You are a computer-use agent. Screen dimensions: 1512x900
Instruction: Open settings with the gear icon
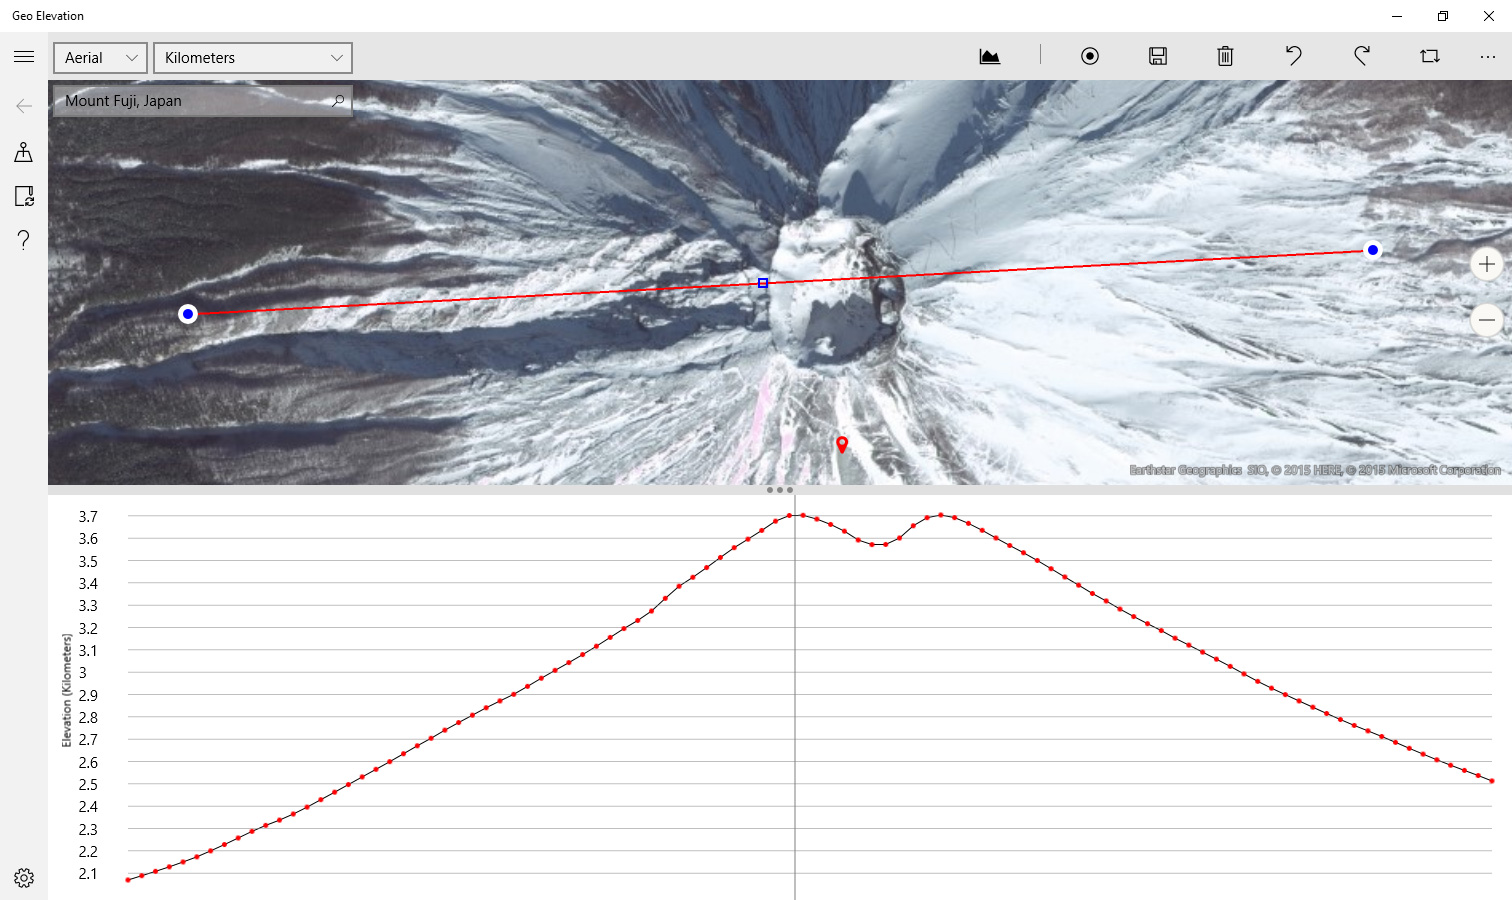pos(23,876)
